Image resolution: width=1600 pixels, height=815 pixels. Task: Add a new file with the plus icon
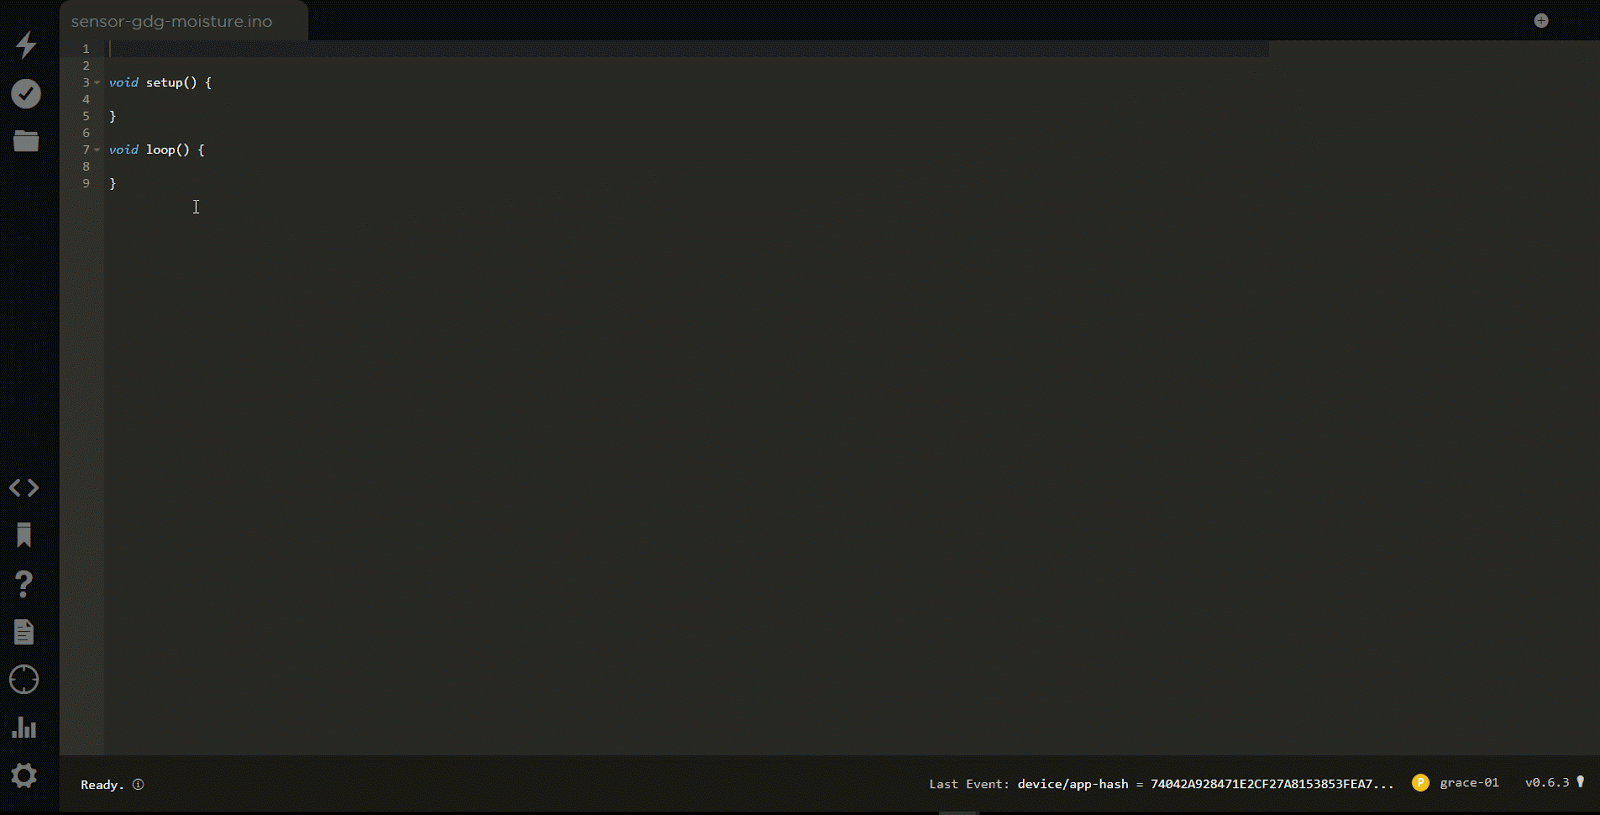1541,20
